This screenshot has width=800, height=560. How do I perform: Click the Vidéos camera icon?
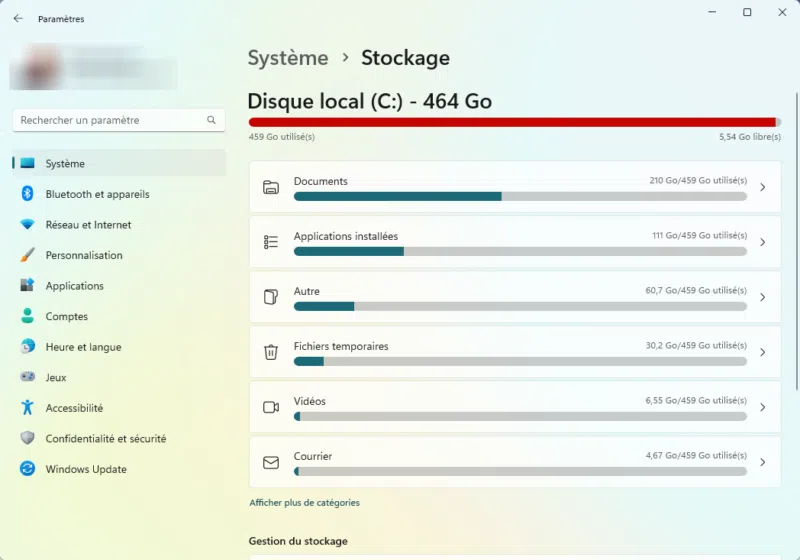click(270, 407)
